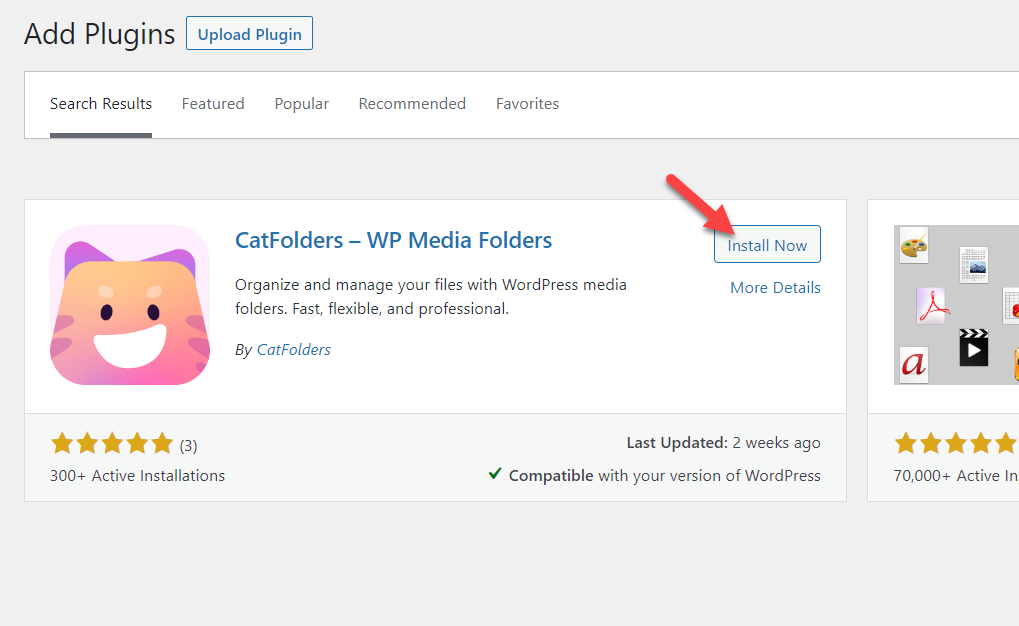This screenshot has width=1019, height=626.
Task: Select the Recommended tab
Action: coord(412,103)
